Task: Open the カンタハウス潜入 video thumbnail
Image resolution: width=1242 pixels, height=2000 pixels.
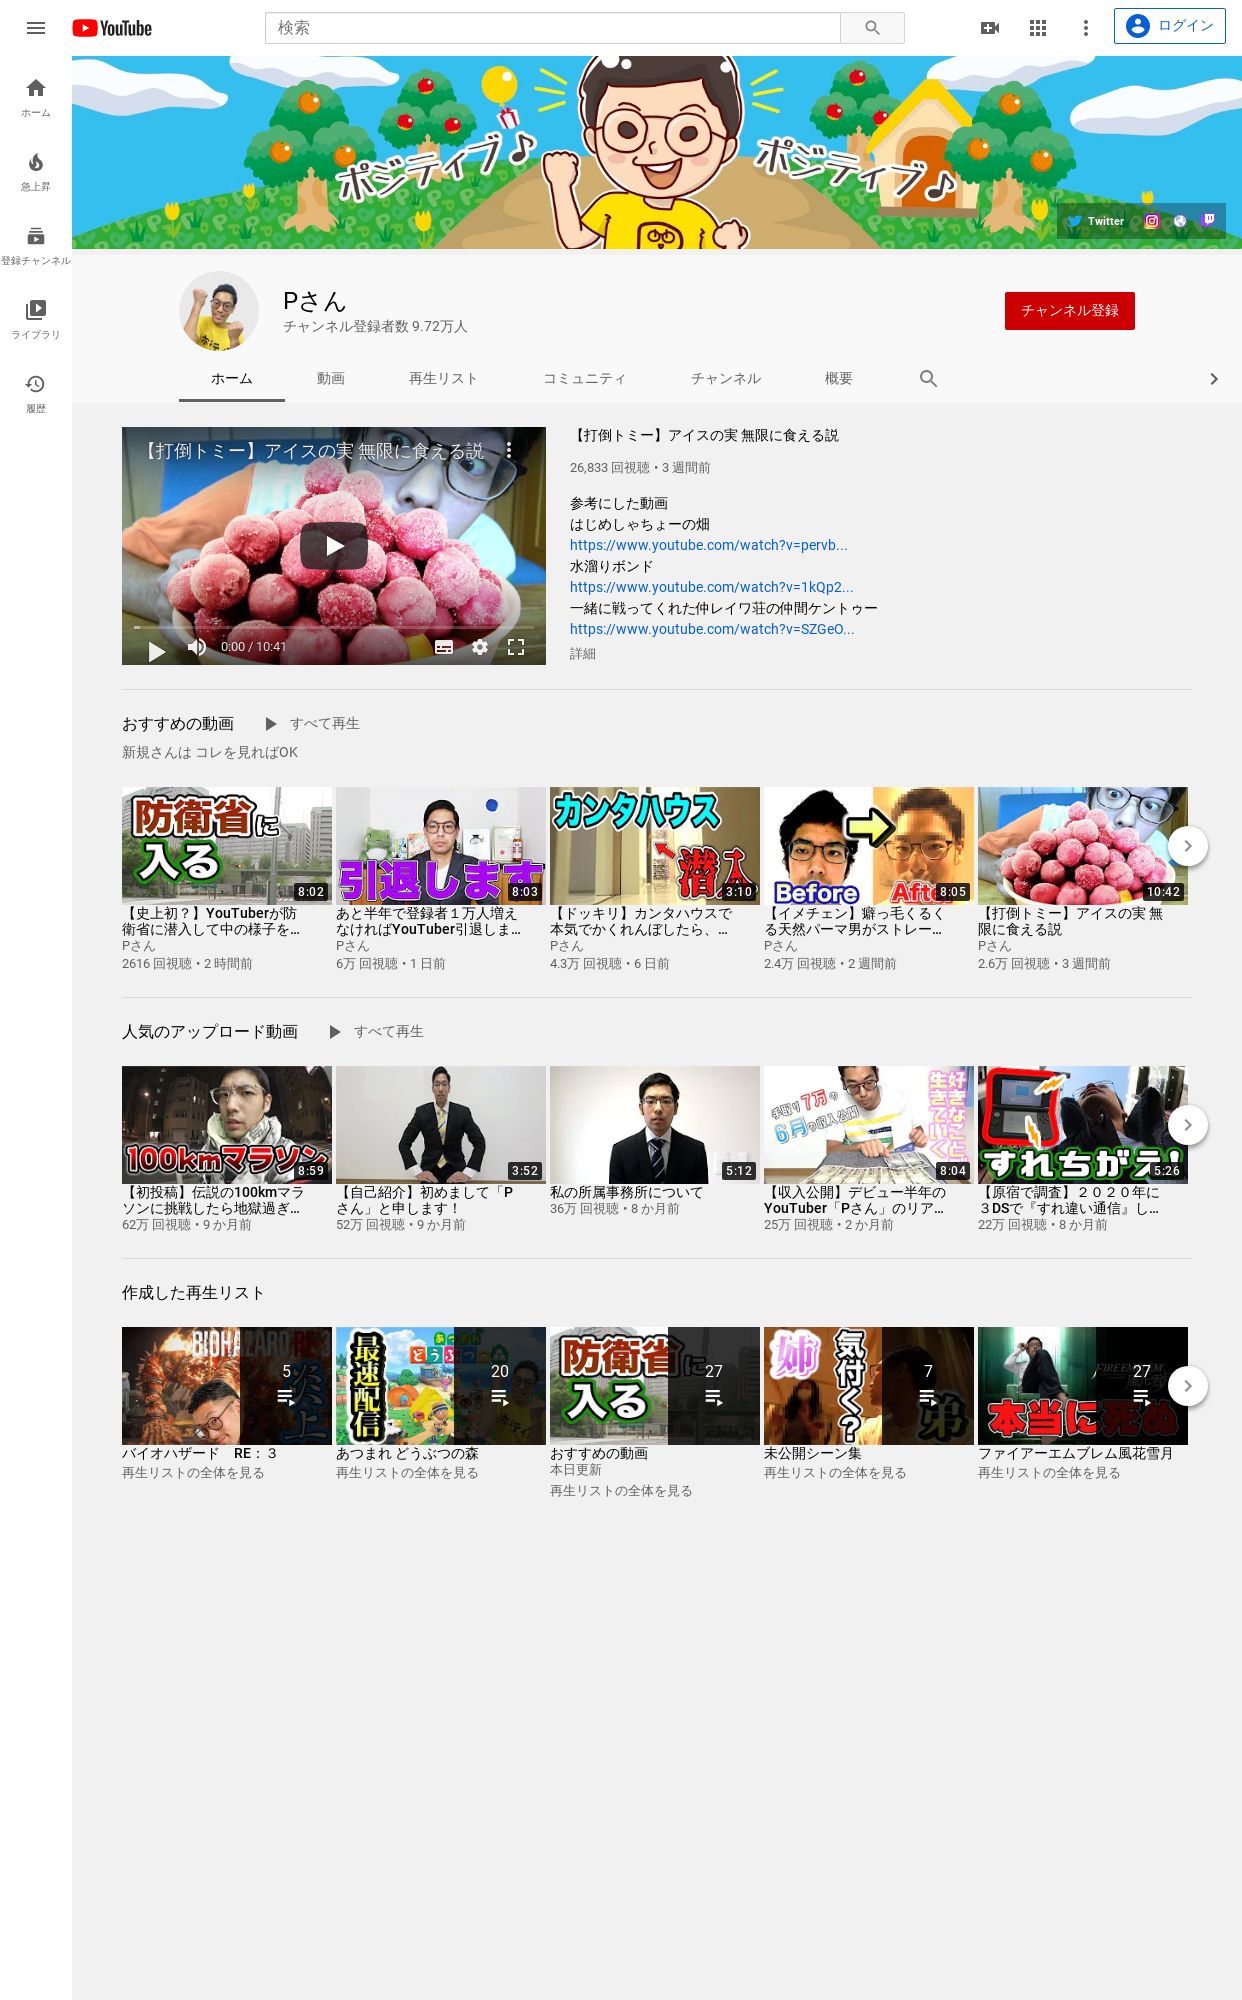Action: click(655, 846)
